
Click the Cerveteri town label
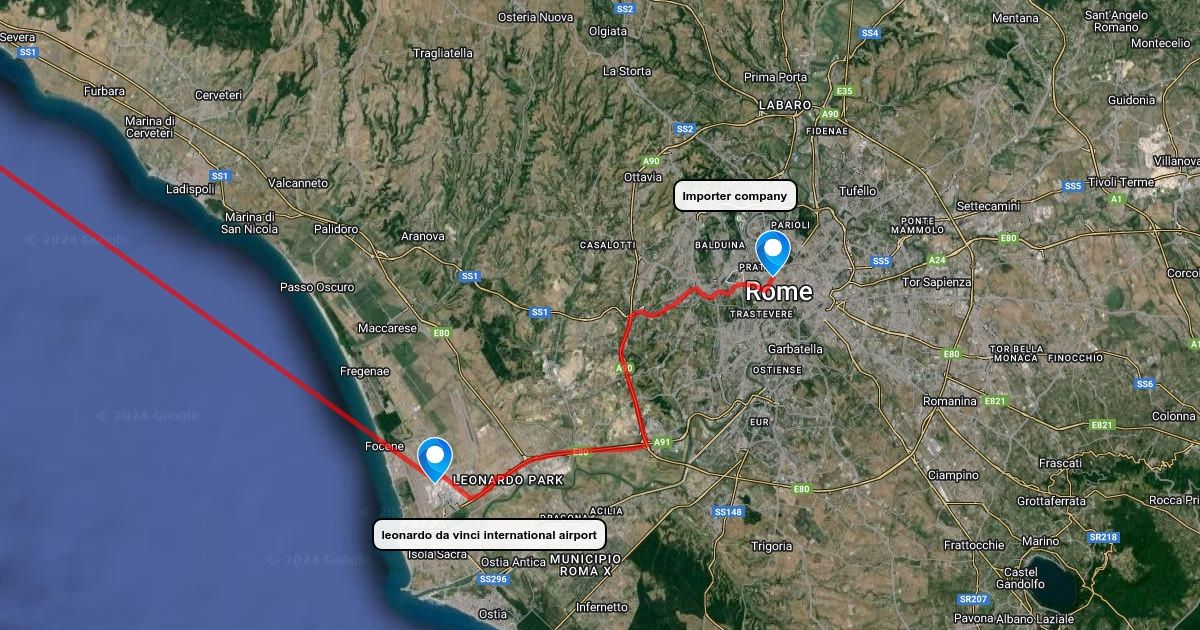pyautogui.click(x=218, y=95)
